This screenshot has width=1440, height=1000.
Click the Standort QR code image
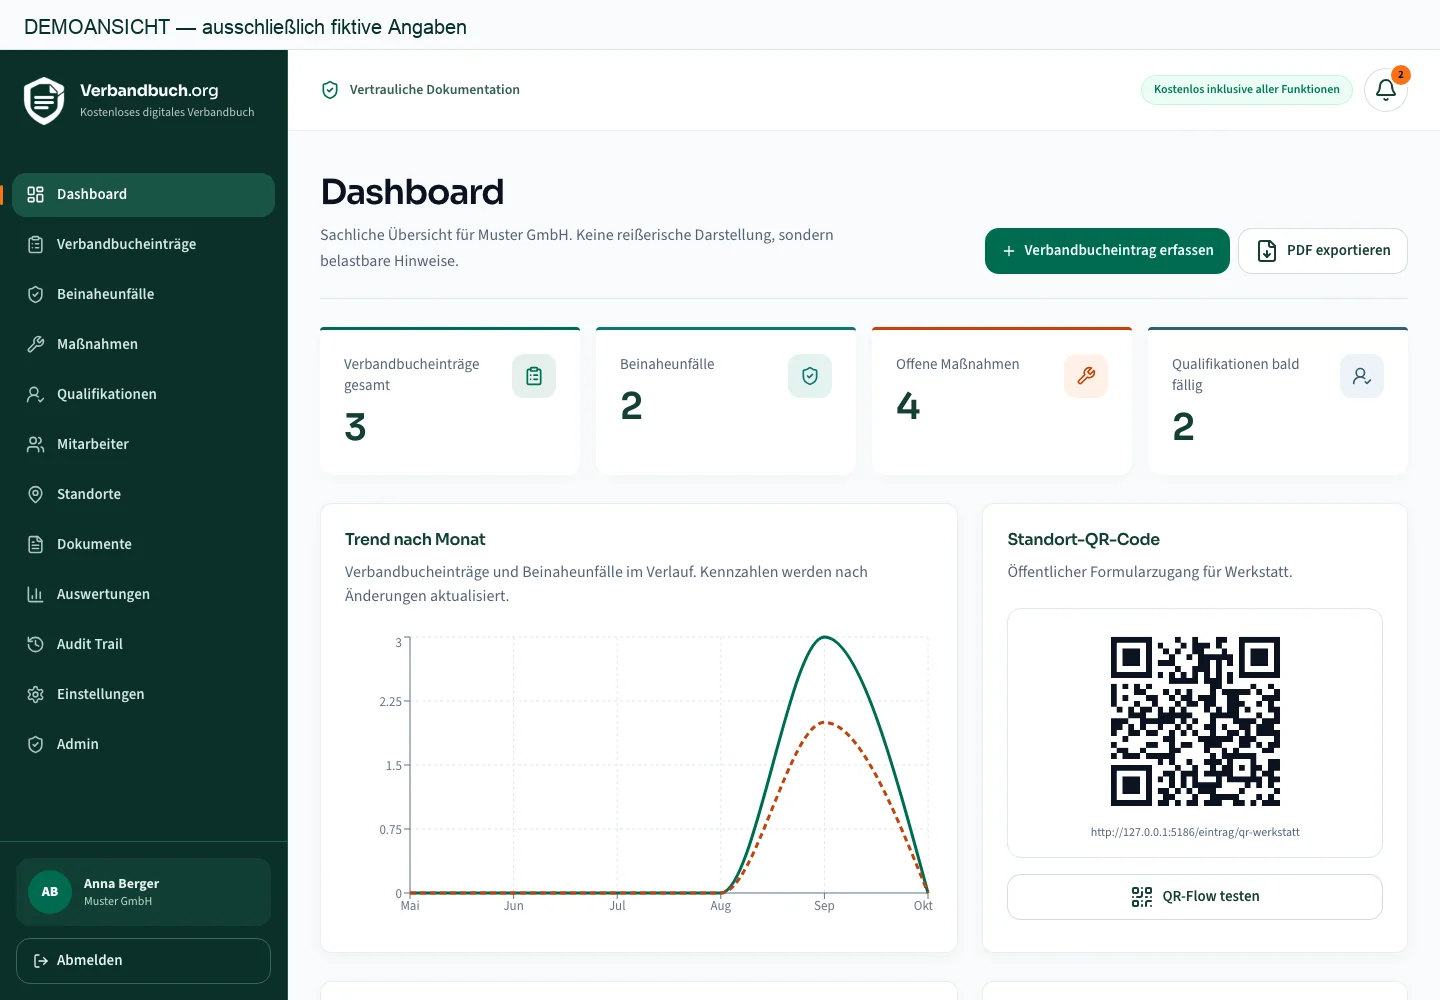(1195, 721)
